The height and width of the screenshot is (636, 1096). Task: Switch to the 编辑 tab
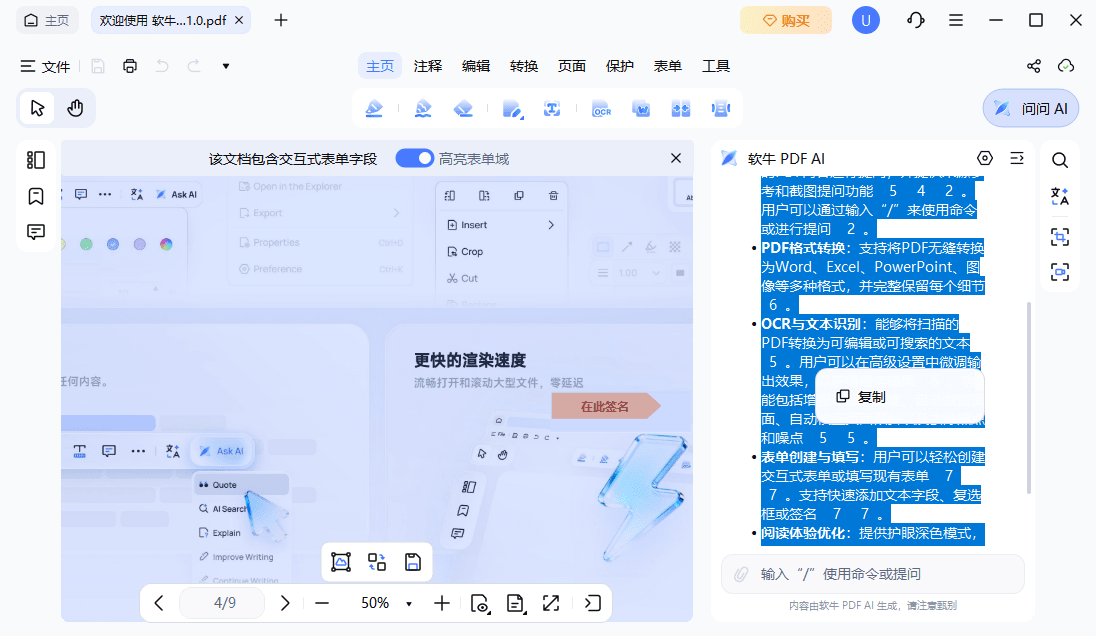pos(476,66)
